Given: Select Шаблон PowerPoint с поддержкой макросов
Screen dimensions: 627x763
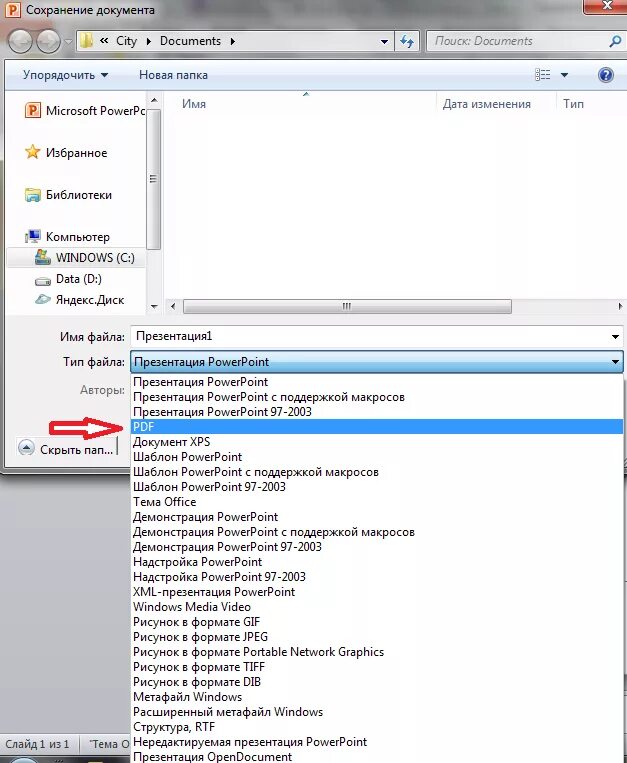Looking at the screenshot, I should (377, 472).
